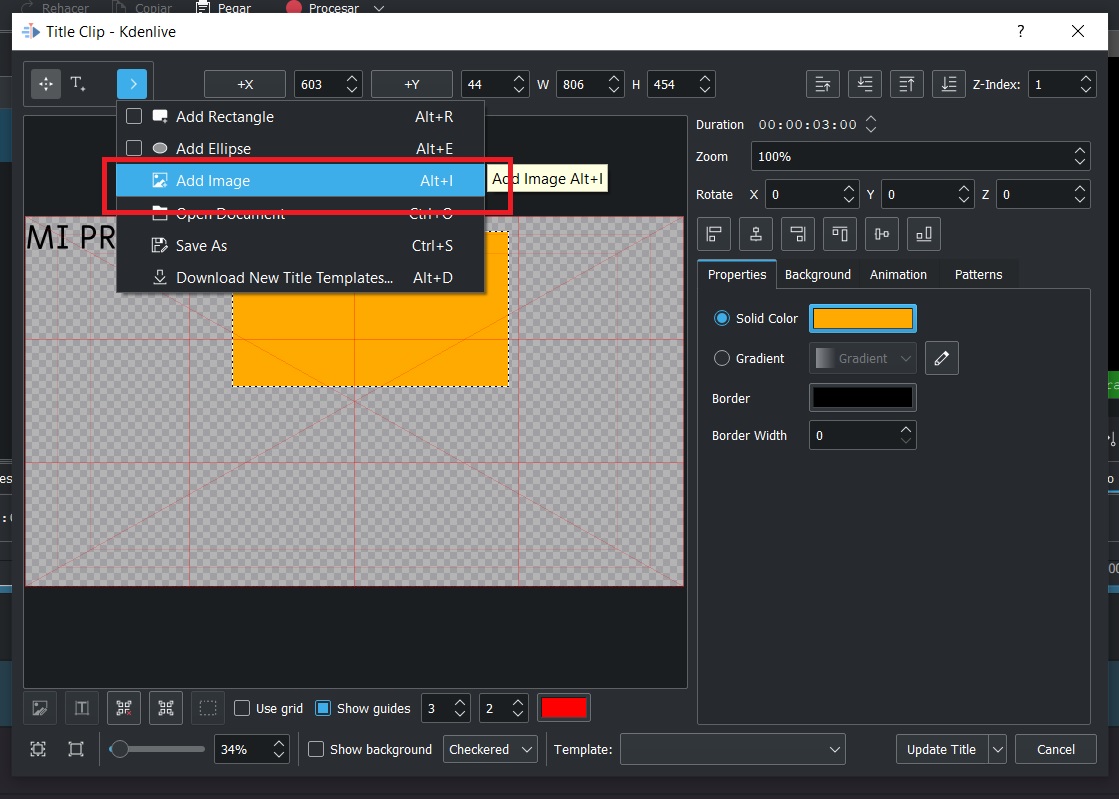
Task: Align item to the right edge
Action: tap(798, 234)
